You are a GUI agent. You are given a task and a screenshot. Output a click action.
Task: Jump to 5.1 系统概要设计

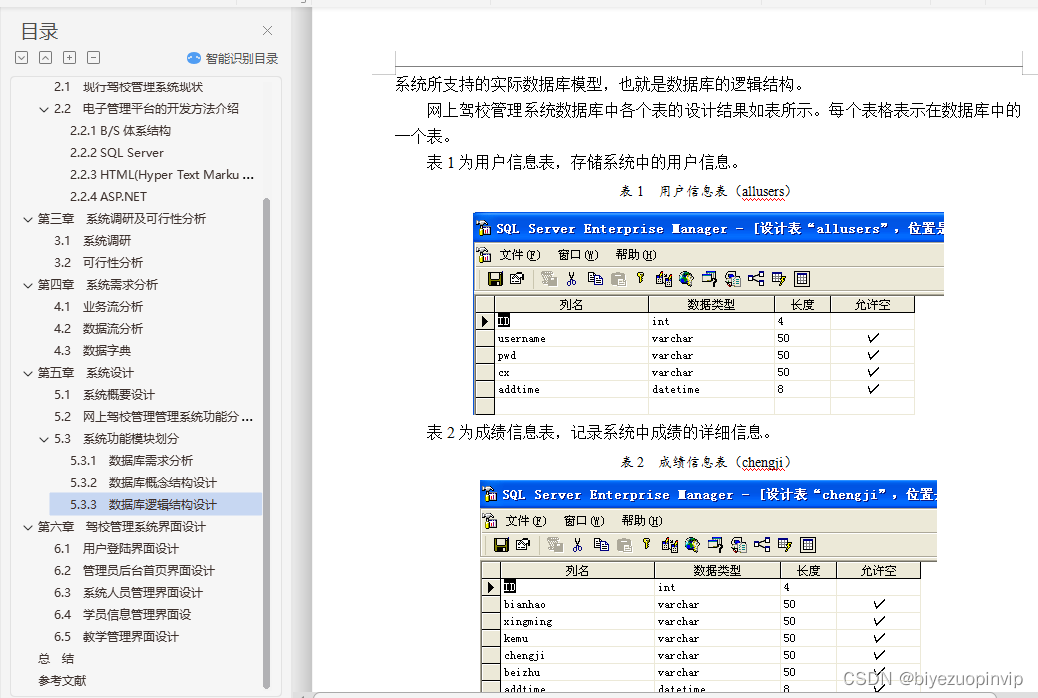[x=105, y=395]
